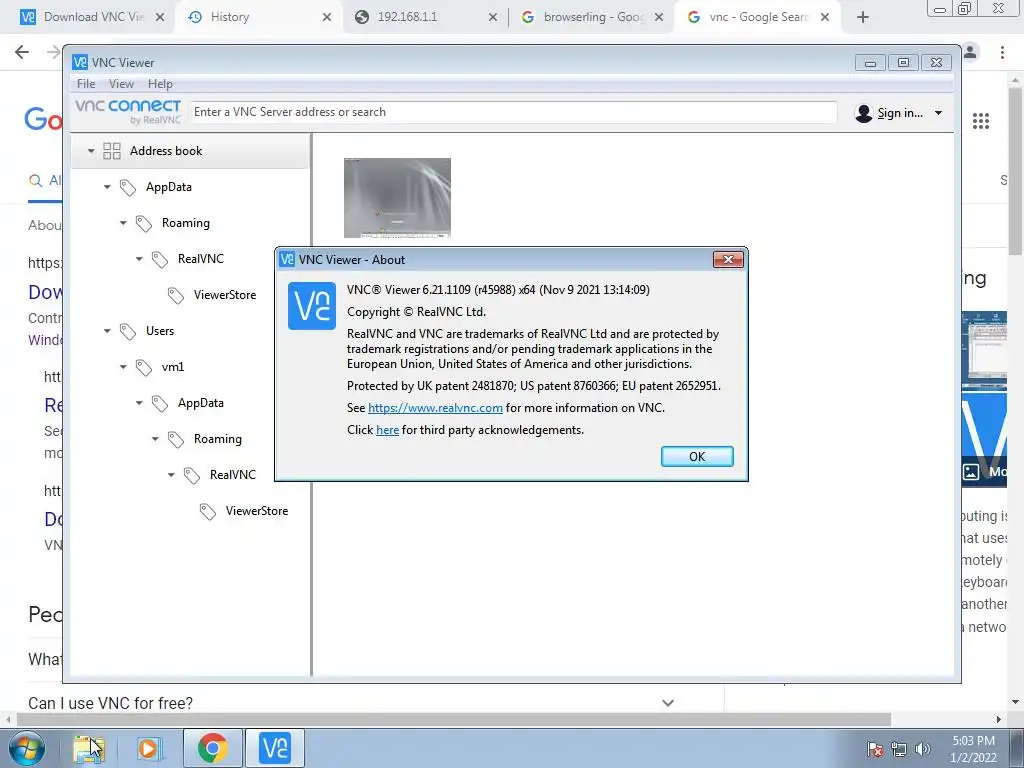Click the volume speaker tray icon
Image resolution: width=1024 pixels, height=768 pixels.
click(x=923, y=749)
